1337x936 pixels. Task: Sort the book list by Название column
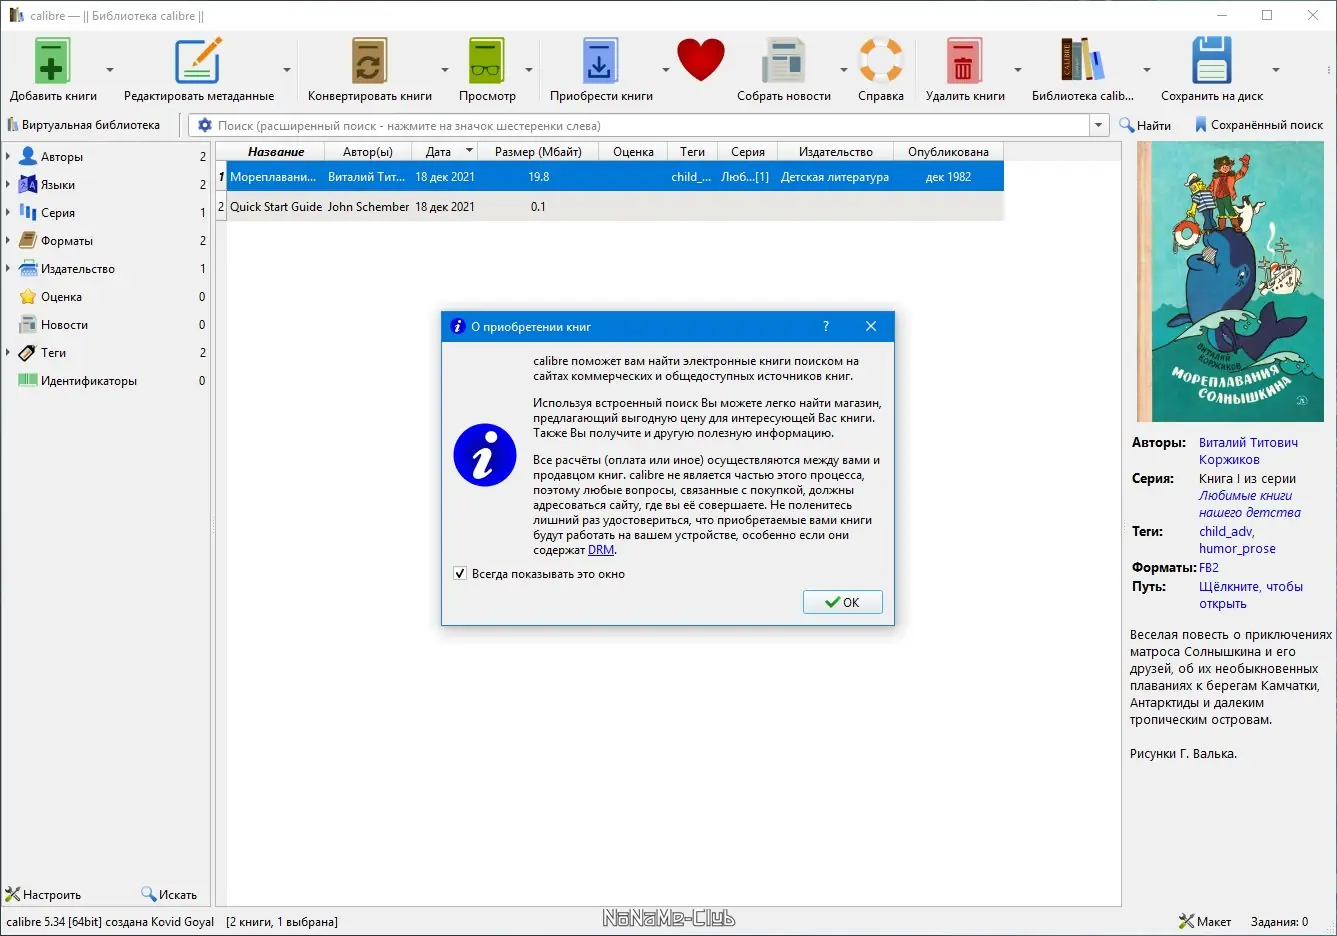[276, 152]
